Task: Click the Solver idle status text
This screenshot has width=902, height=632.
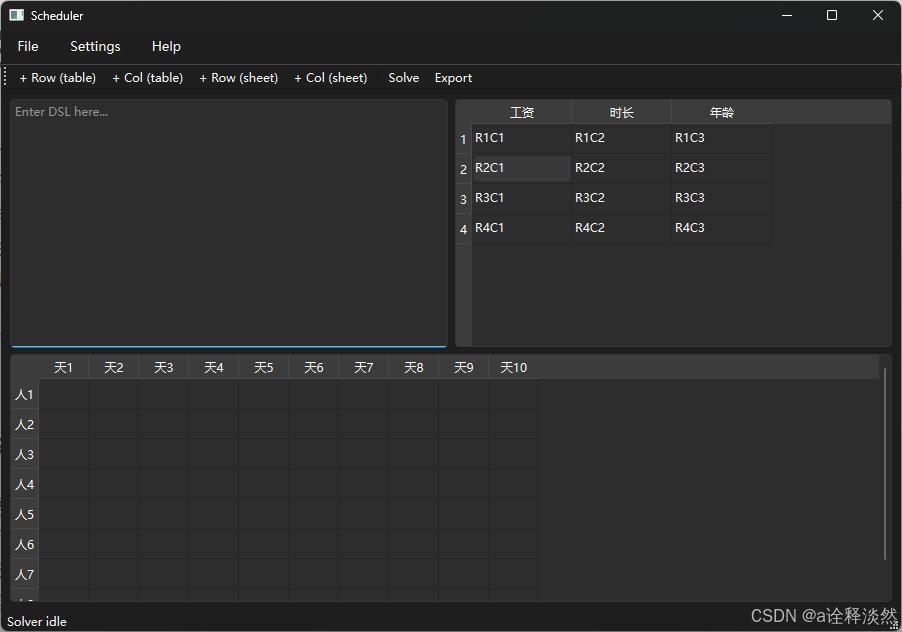Action: tap(37, 622)
